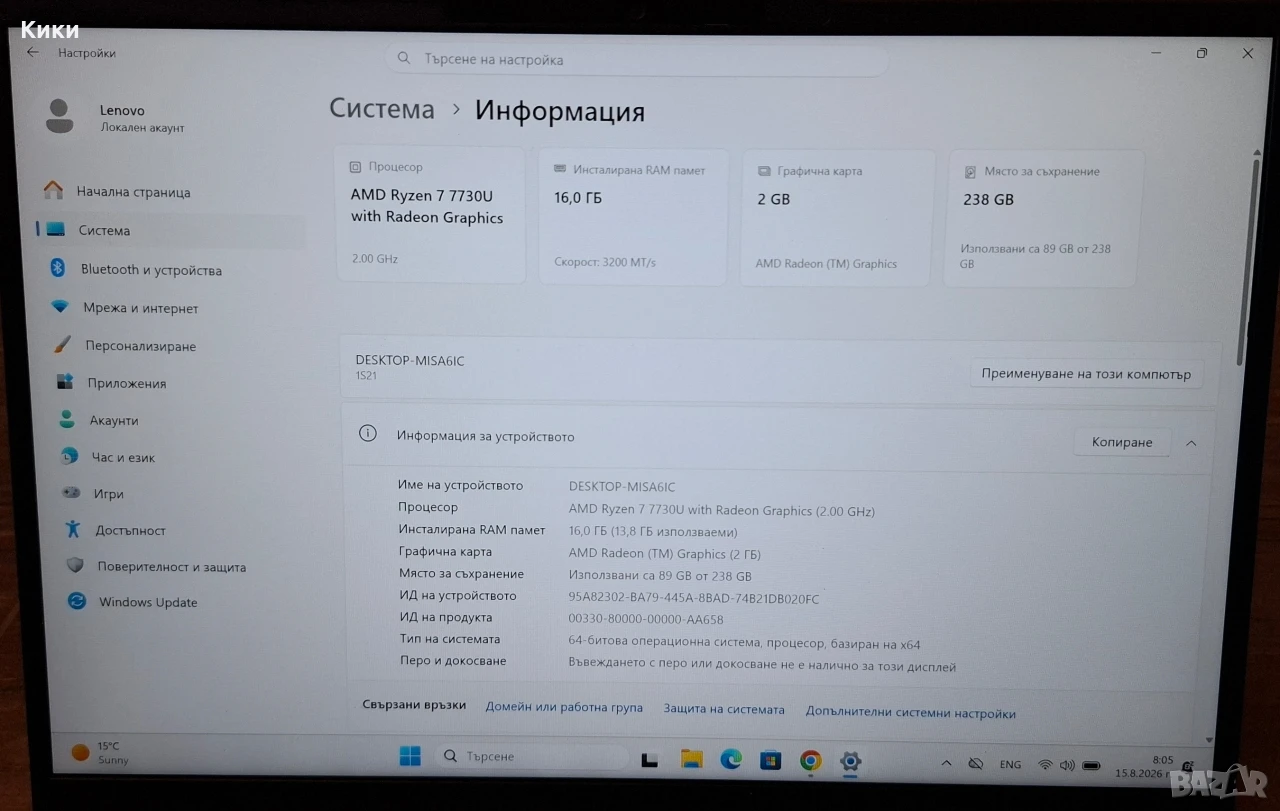The height and width of the screenshot is (811, 1280).
Task: Launch File Explorer from the taskbar
Action: [x=691, y=759]
